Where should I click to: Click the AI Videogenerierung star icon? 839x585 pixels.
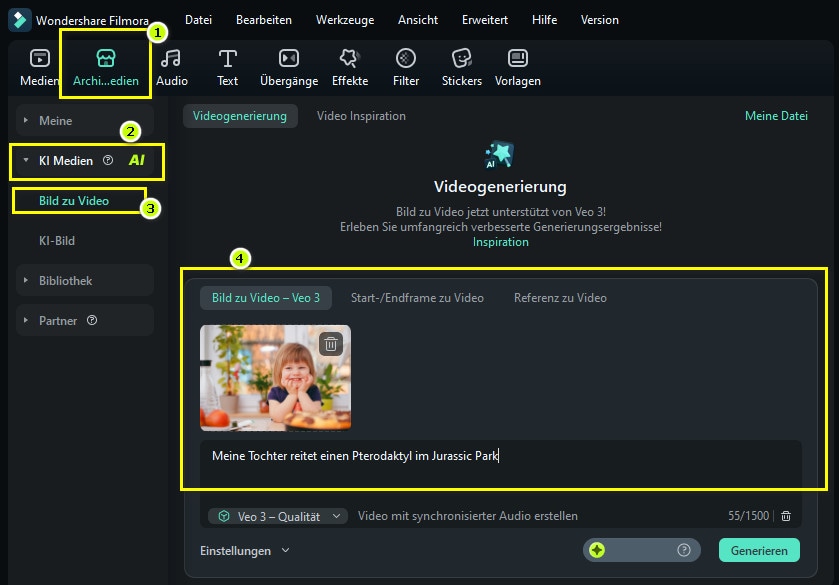click(500, 155)
